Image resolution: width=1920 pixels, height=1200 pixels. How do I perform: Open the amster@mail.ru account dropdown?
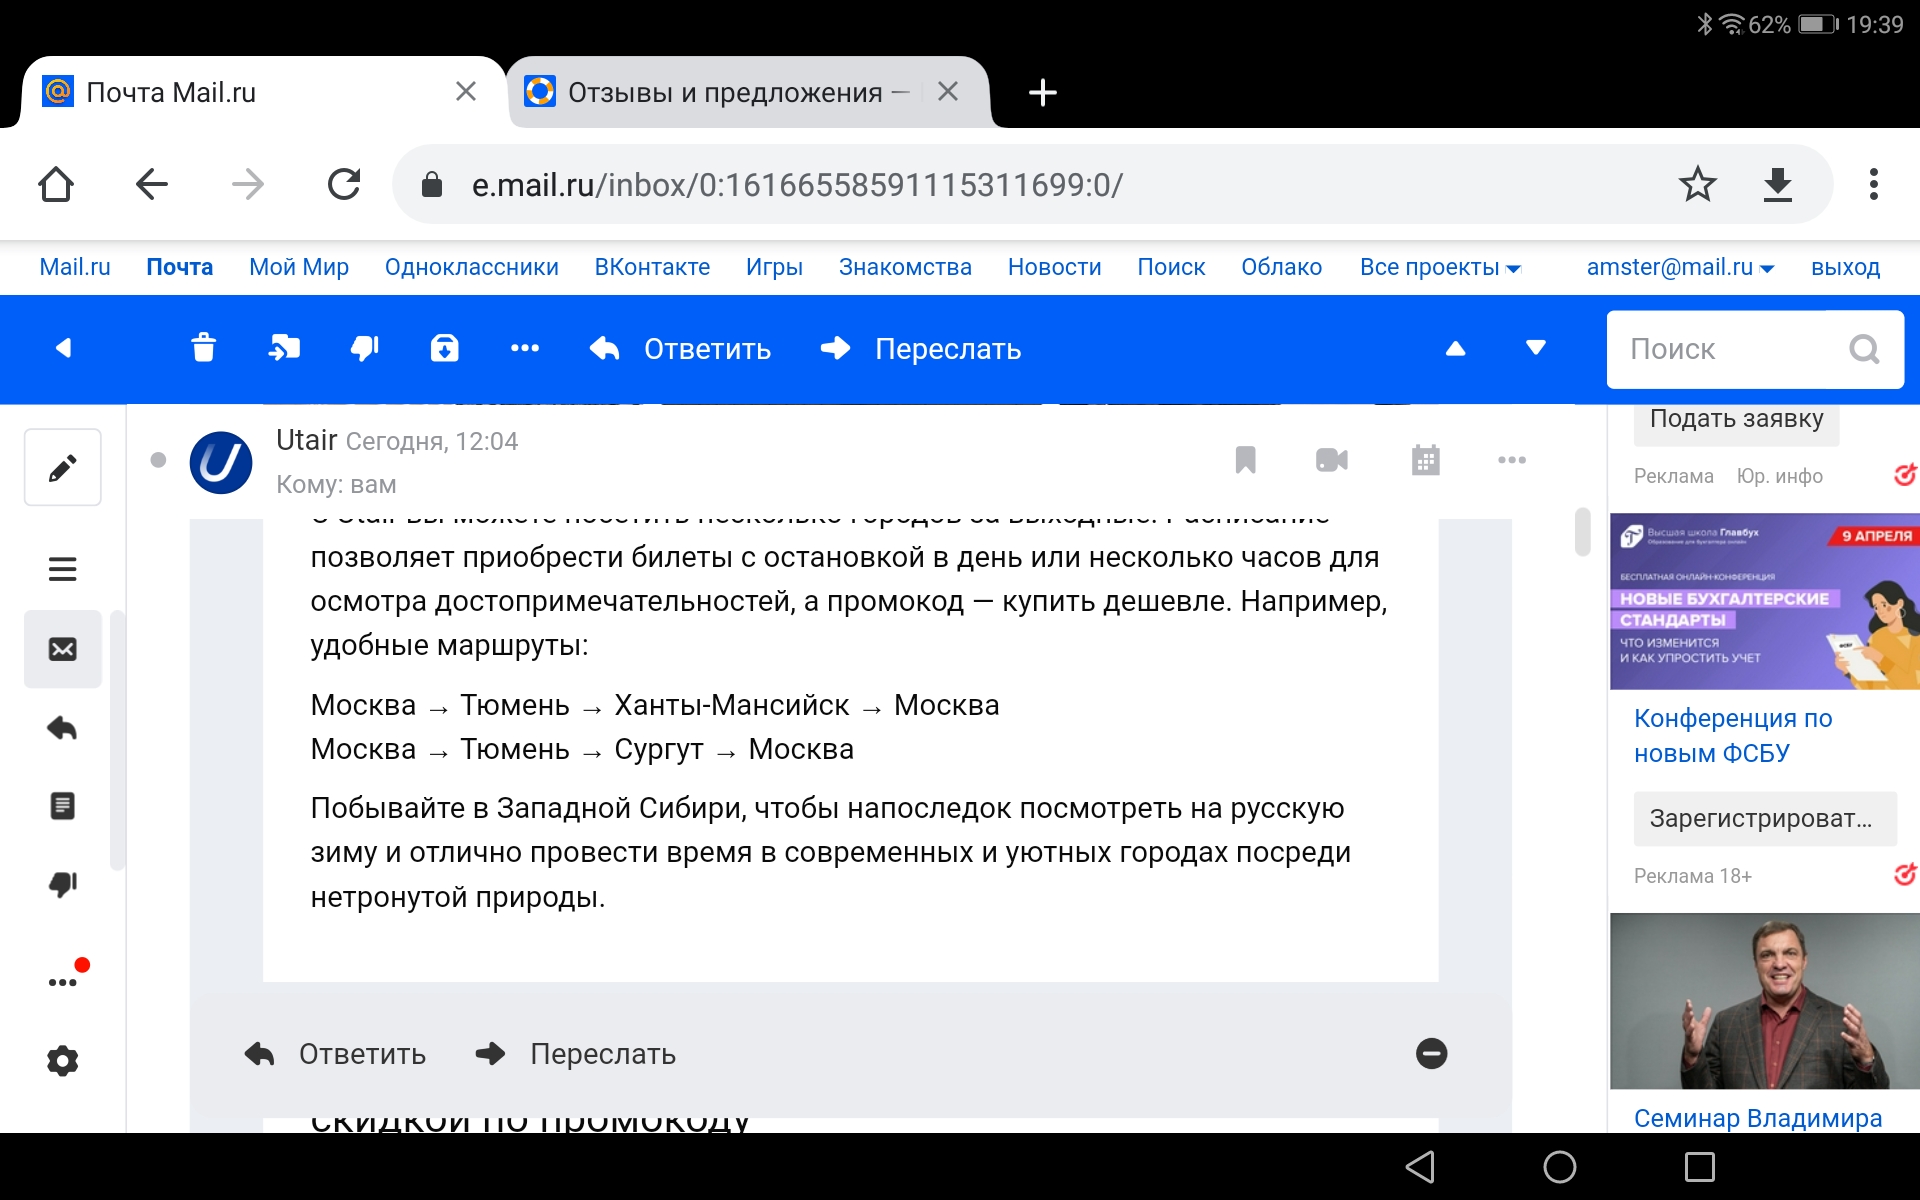[1680, 267]
